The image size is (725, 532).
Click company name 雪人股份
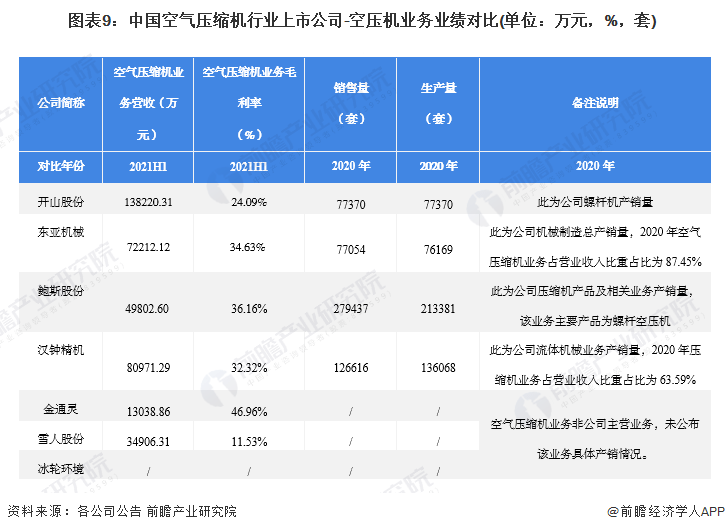tap(61, 439)
